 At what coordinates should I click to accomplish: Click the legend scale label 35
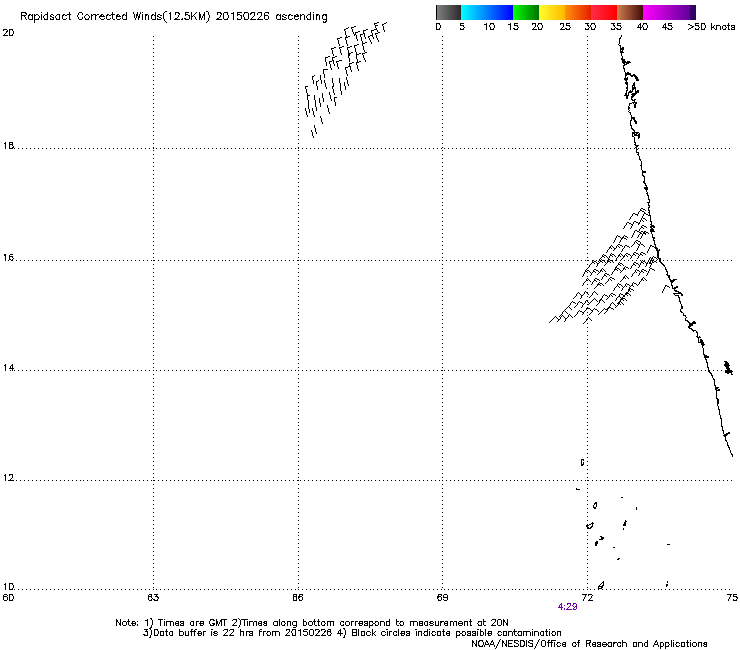point(616,27)
